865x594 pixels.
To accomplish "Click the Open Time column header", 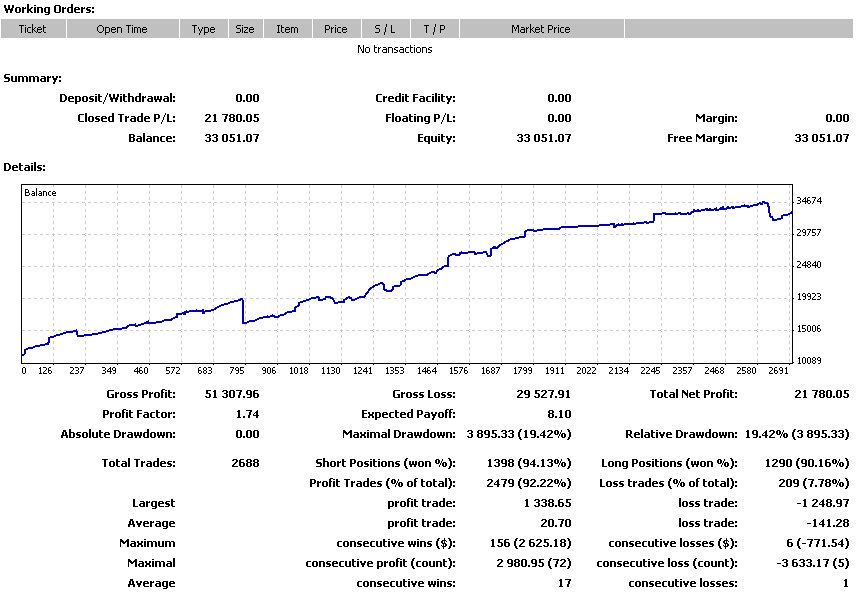I will 122,29.
